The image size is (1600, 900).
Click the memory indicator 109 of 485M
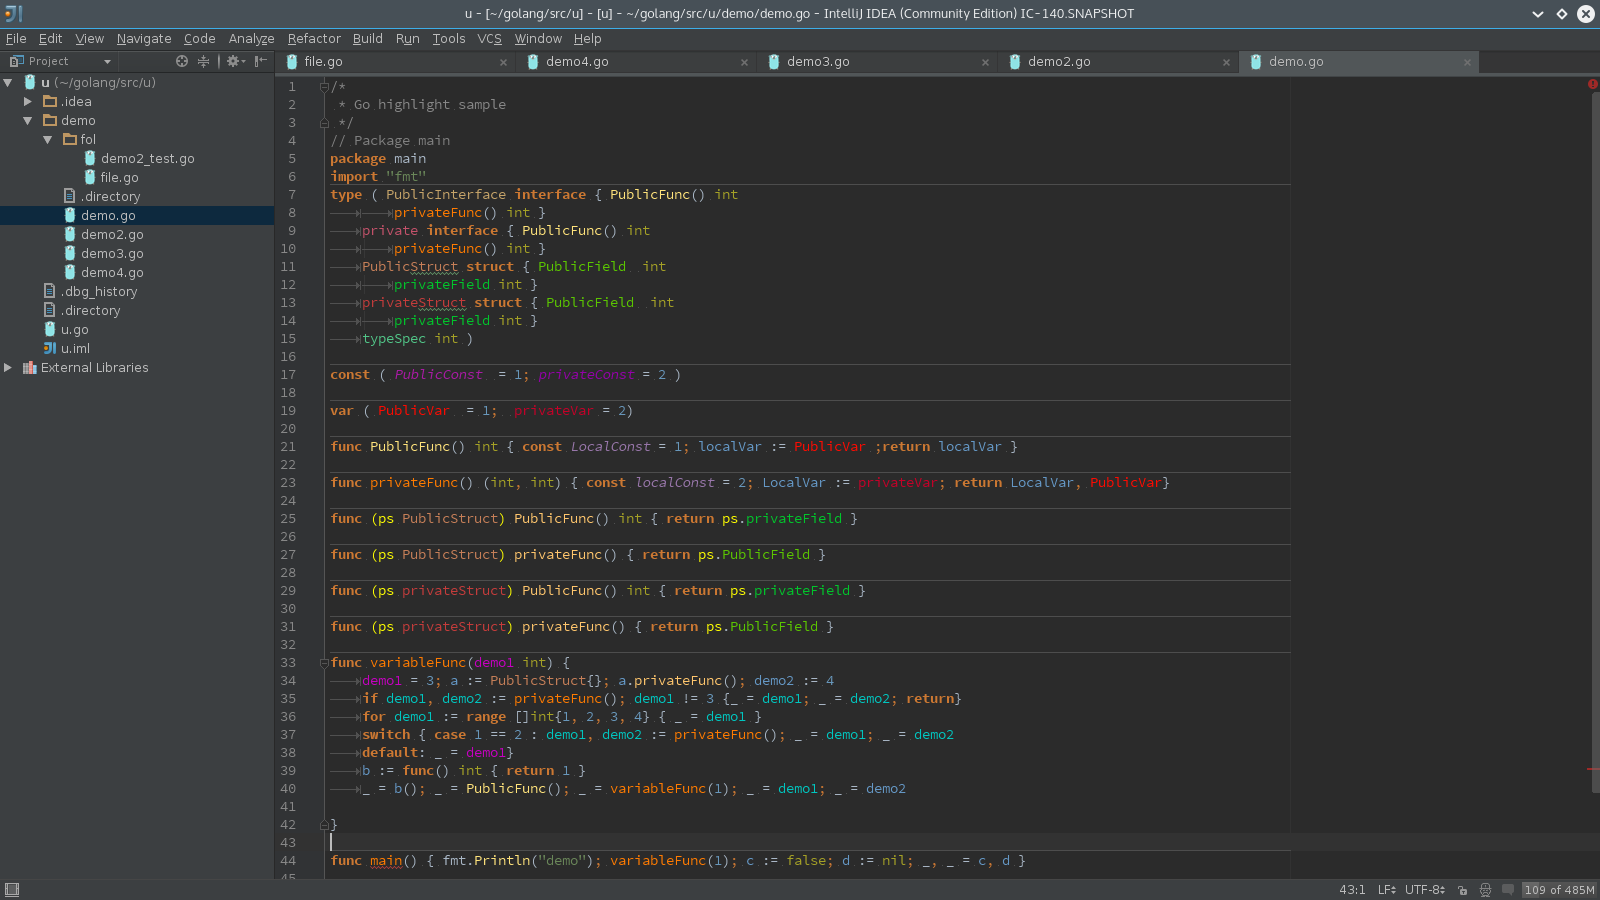pyautogui.click(x=1559, y=890)
